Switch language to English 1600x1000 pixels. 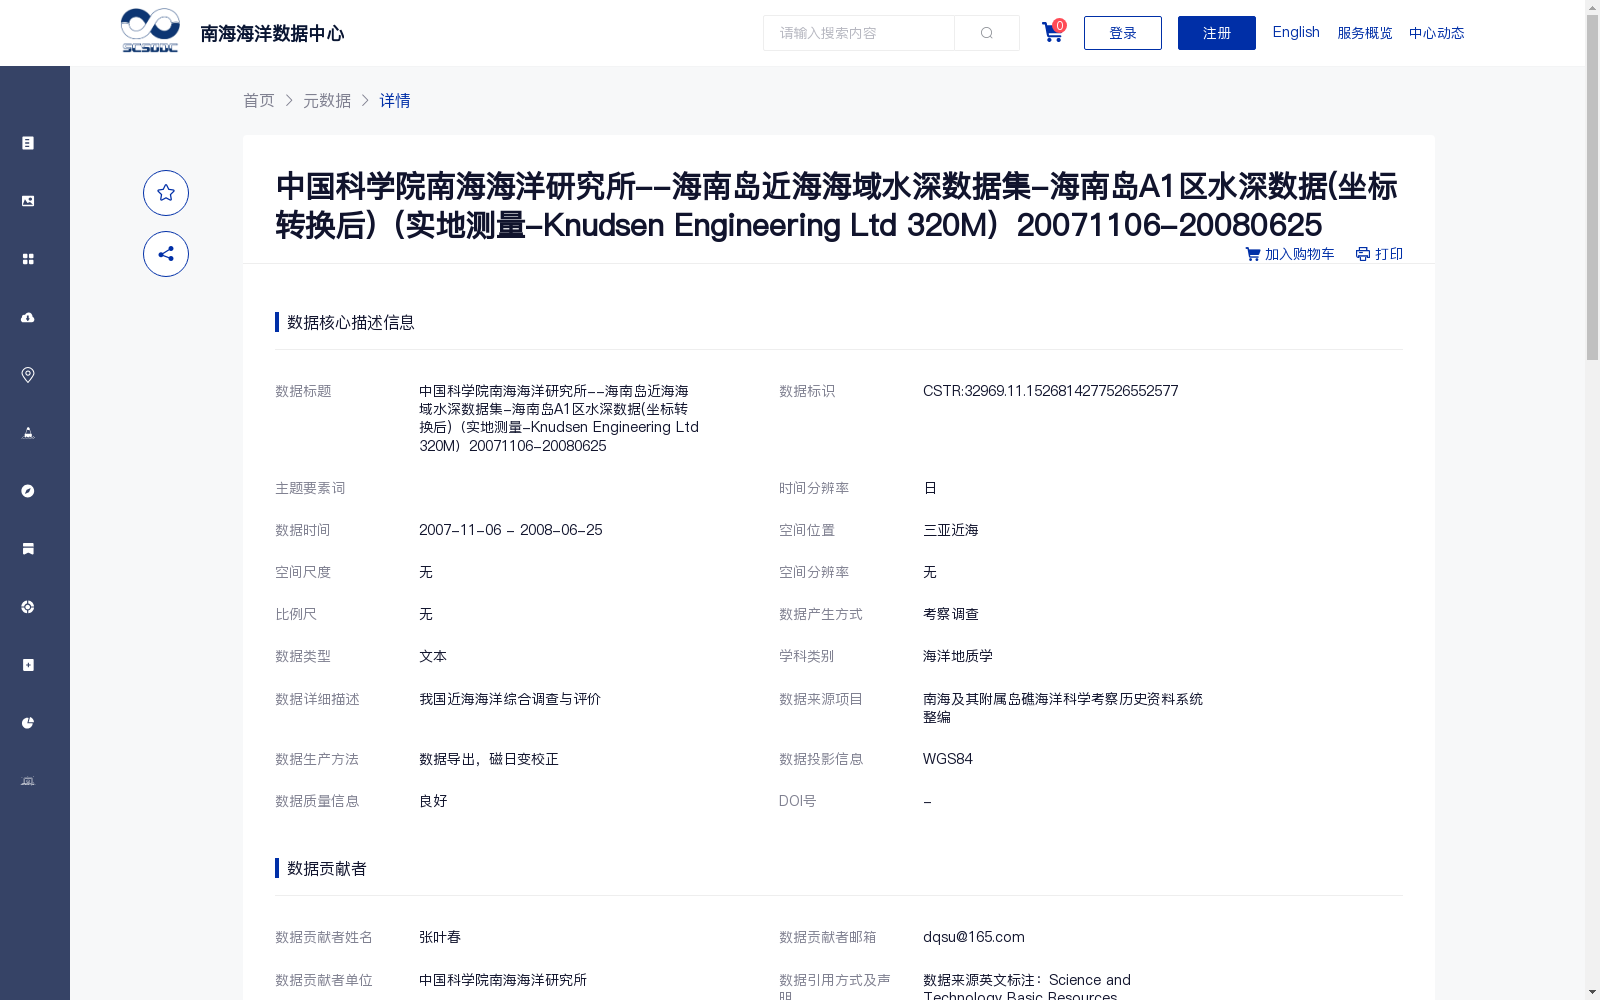click(1296, 32)
